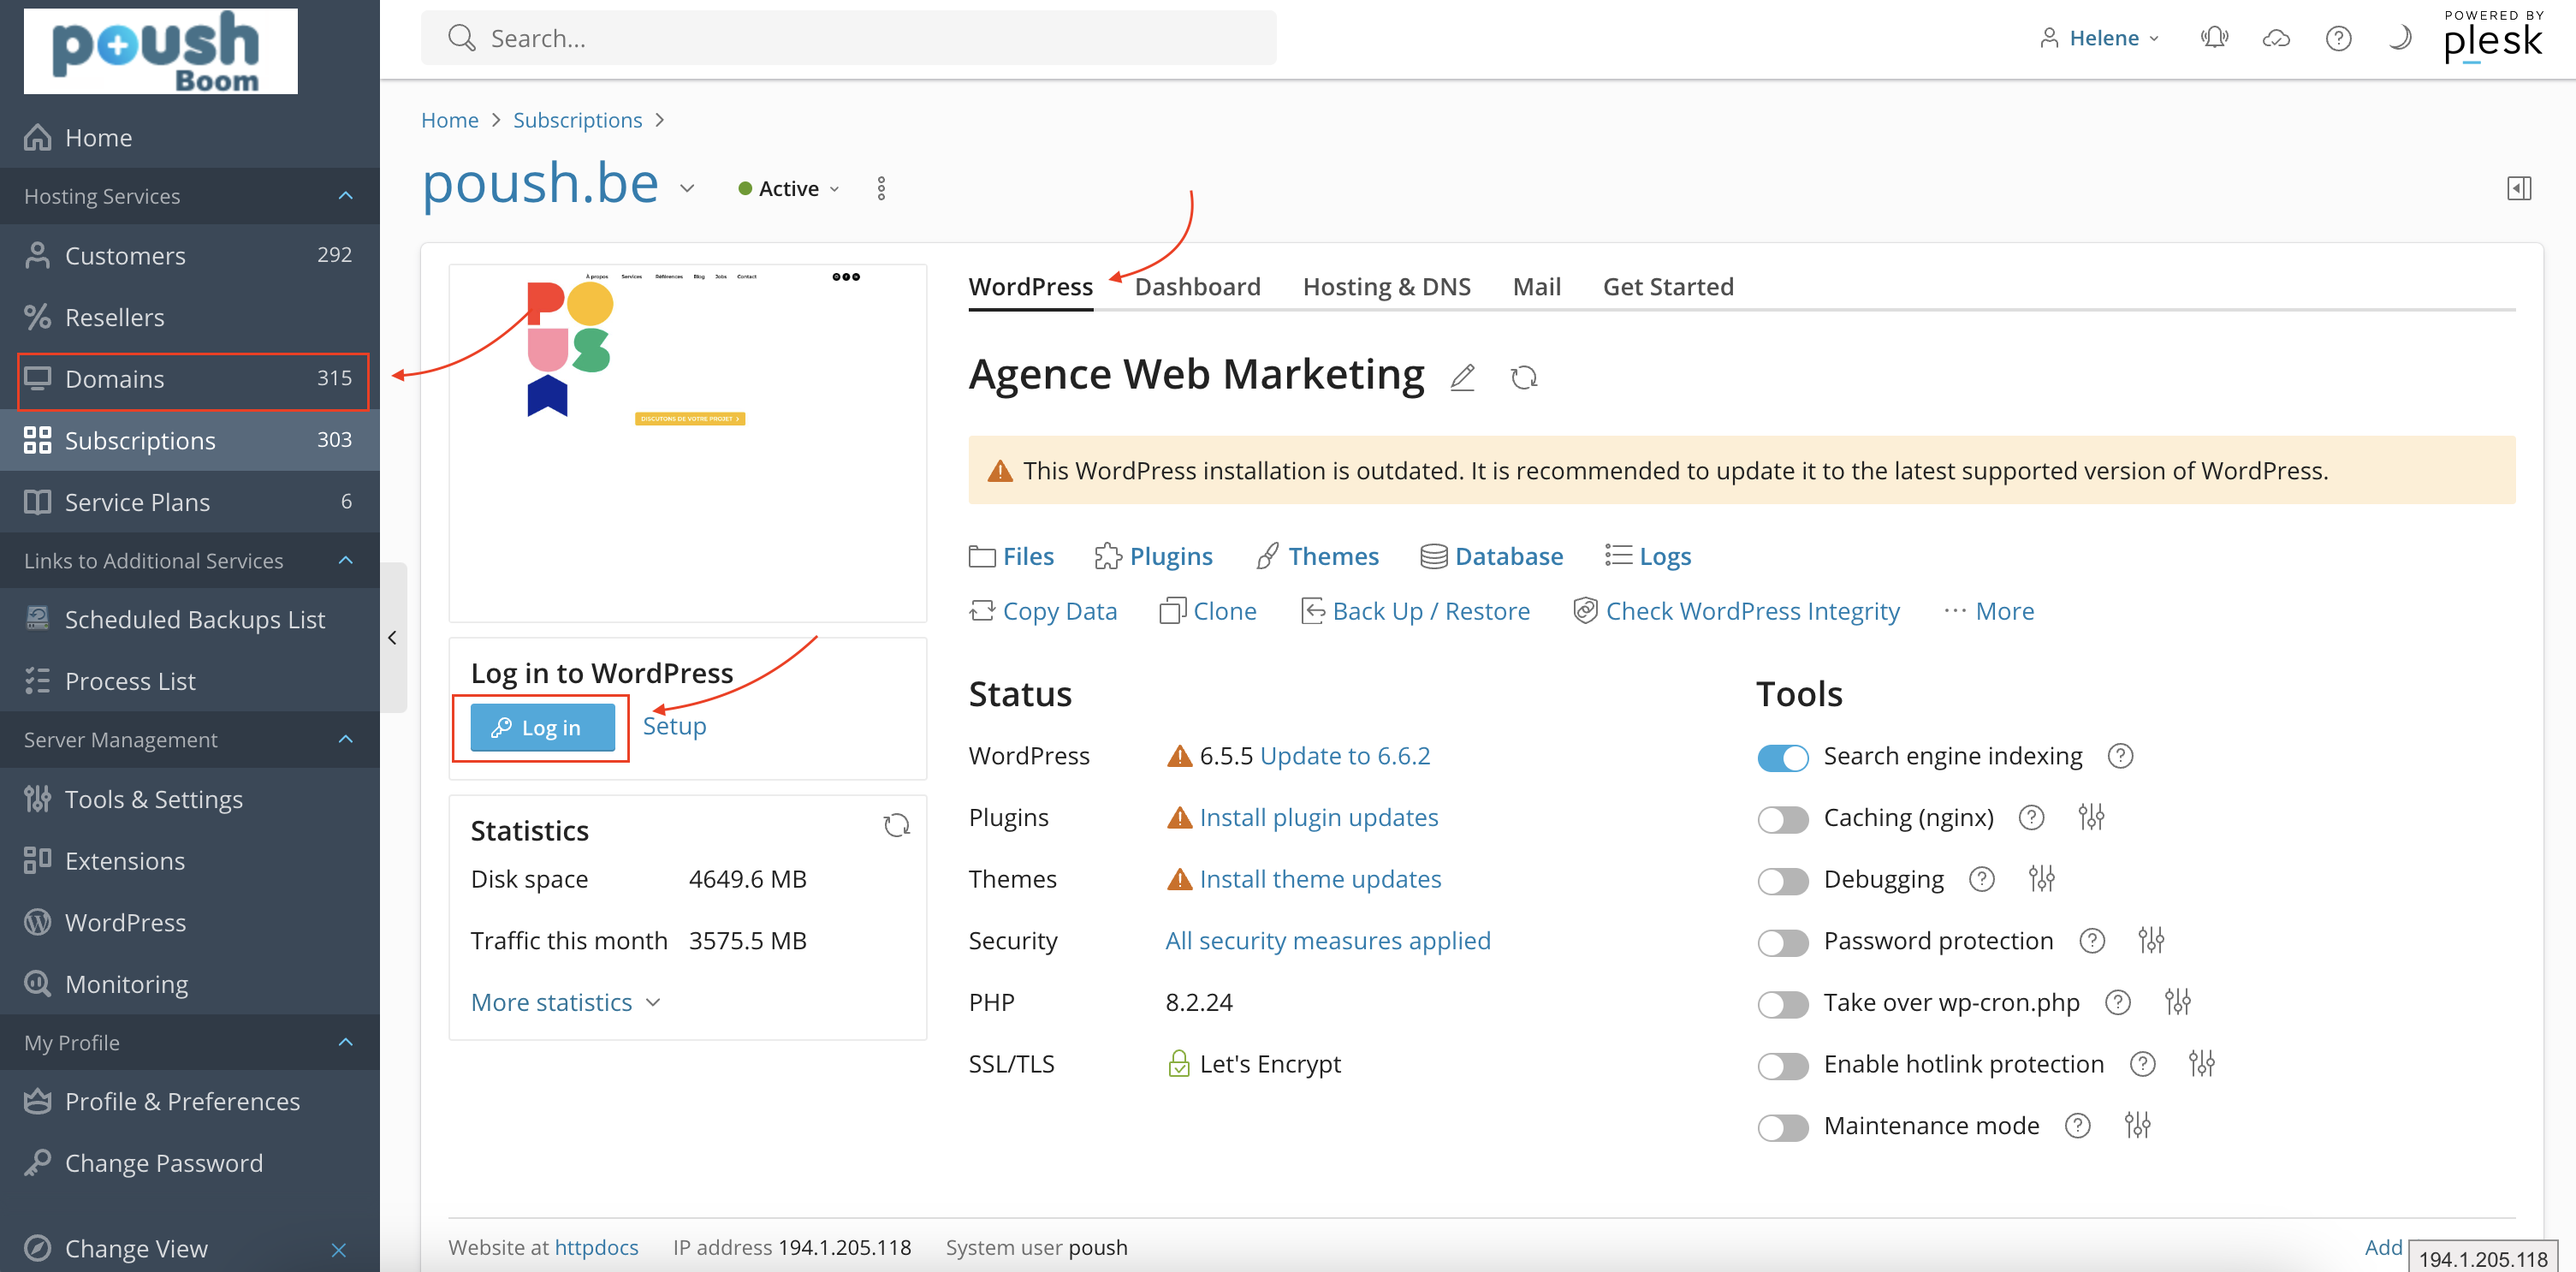Screen dimensions: 2576x1272
Task: Click Update to 6.6.2 link
Action: [1344, 756]
